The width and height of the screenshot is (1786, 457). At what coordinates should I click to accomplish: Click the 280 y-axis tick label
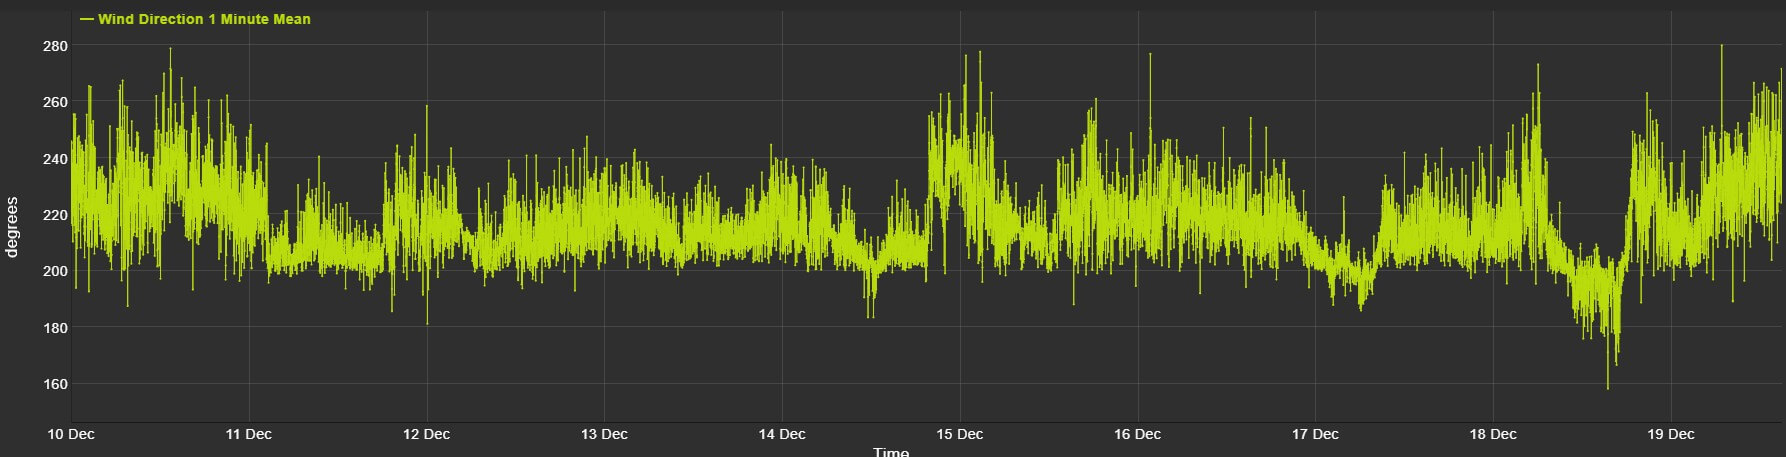point(55,46)
